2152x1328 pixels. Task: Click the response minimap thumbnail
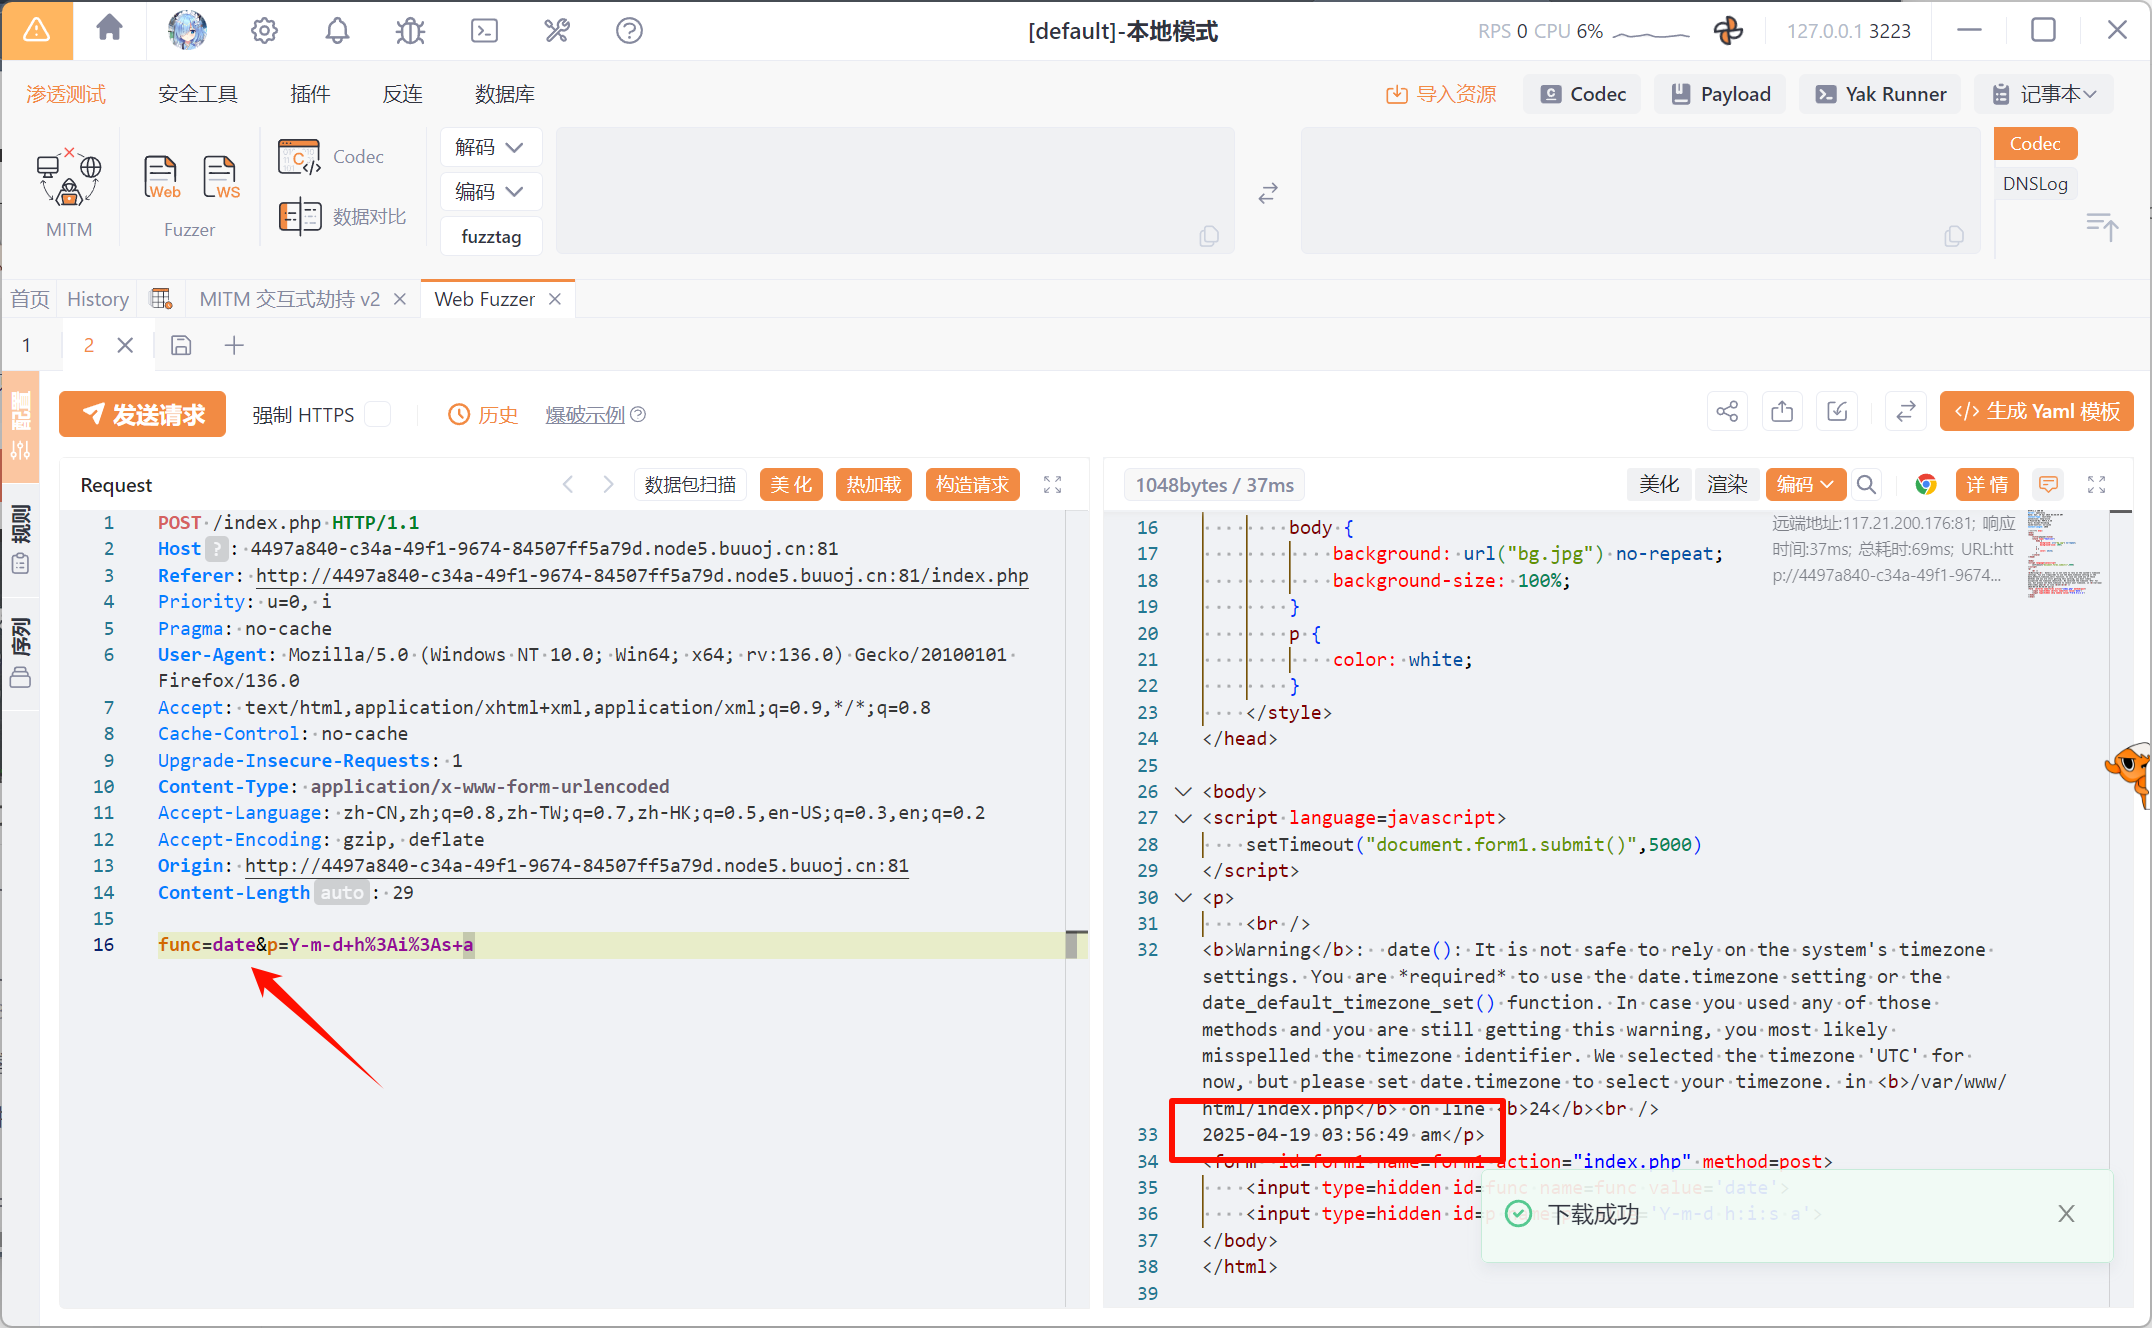point(2064,554)
